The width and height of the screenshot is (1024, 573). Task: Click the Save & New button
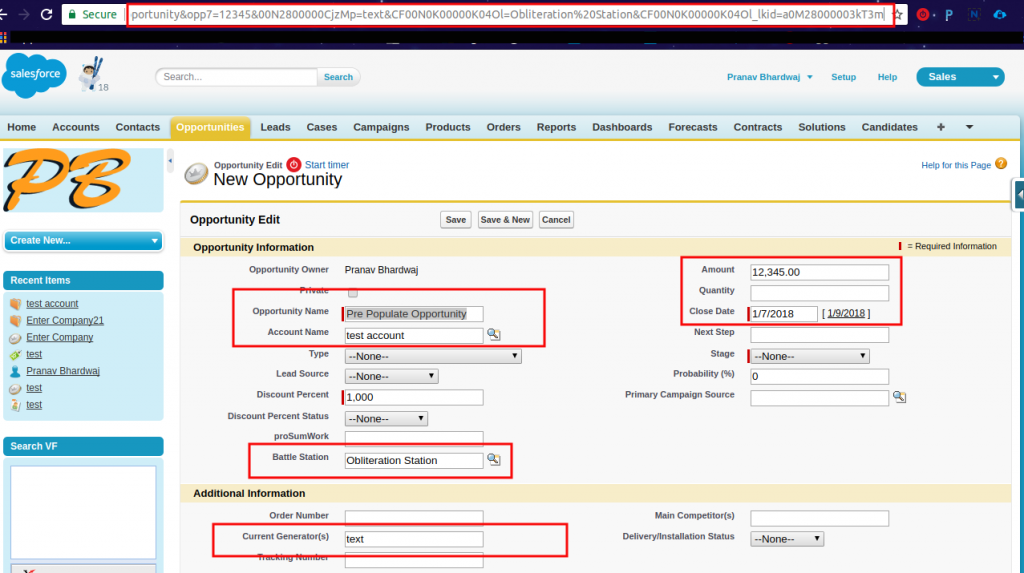(x=505, y=220)
